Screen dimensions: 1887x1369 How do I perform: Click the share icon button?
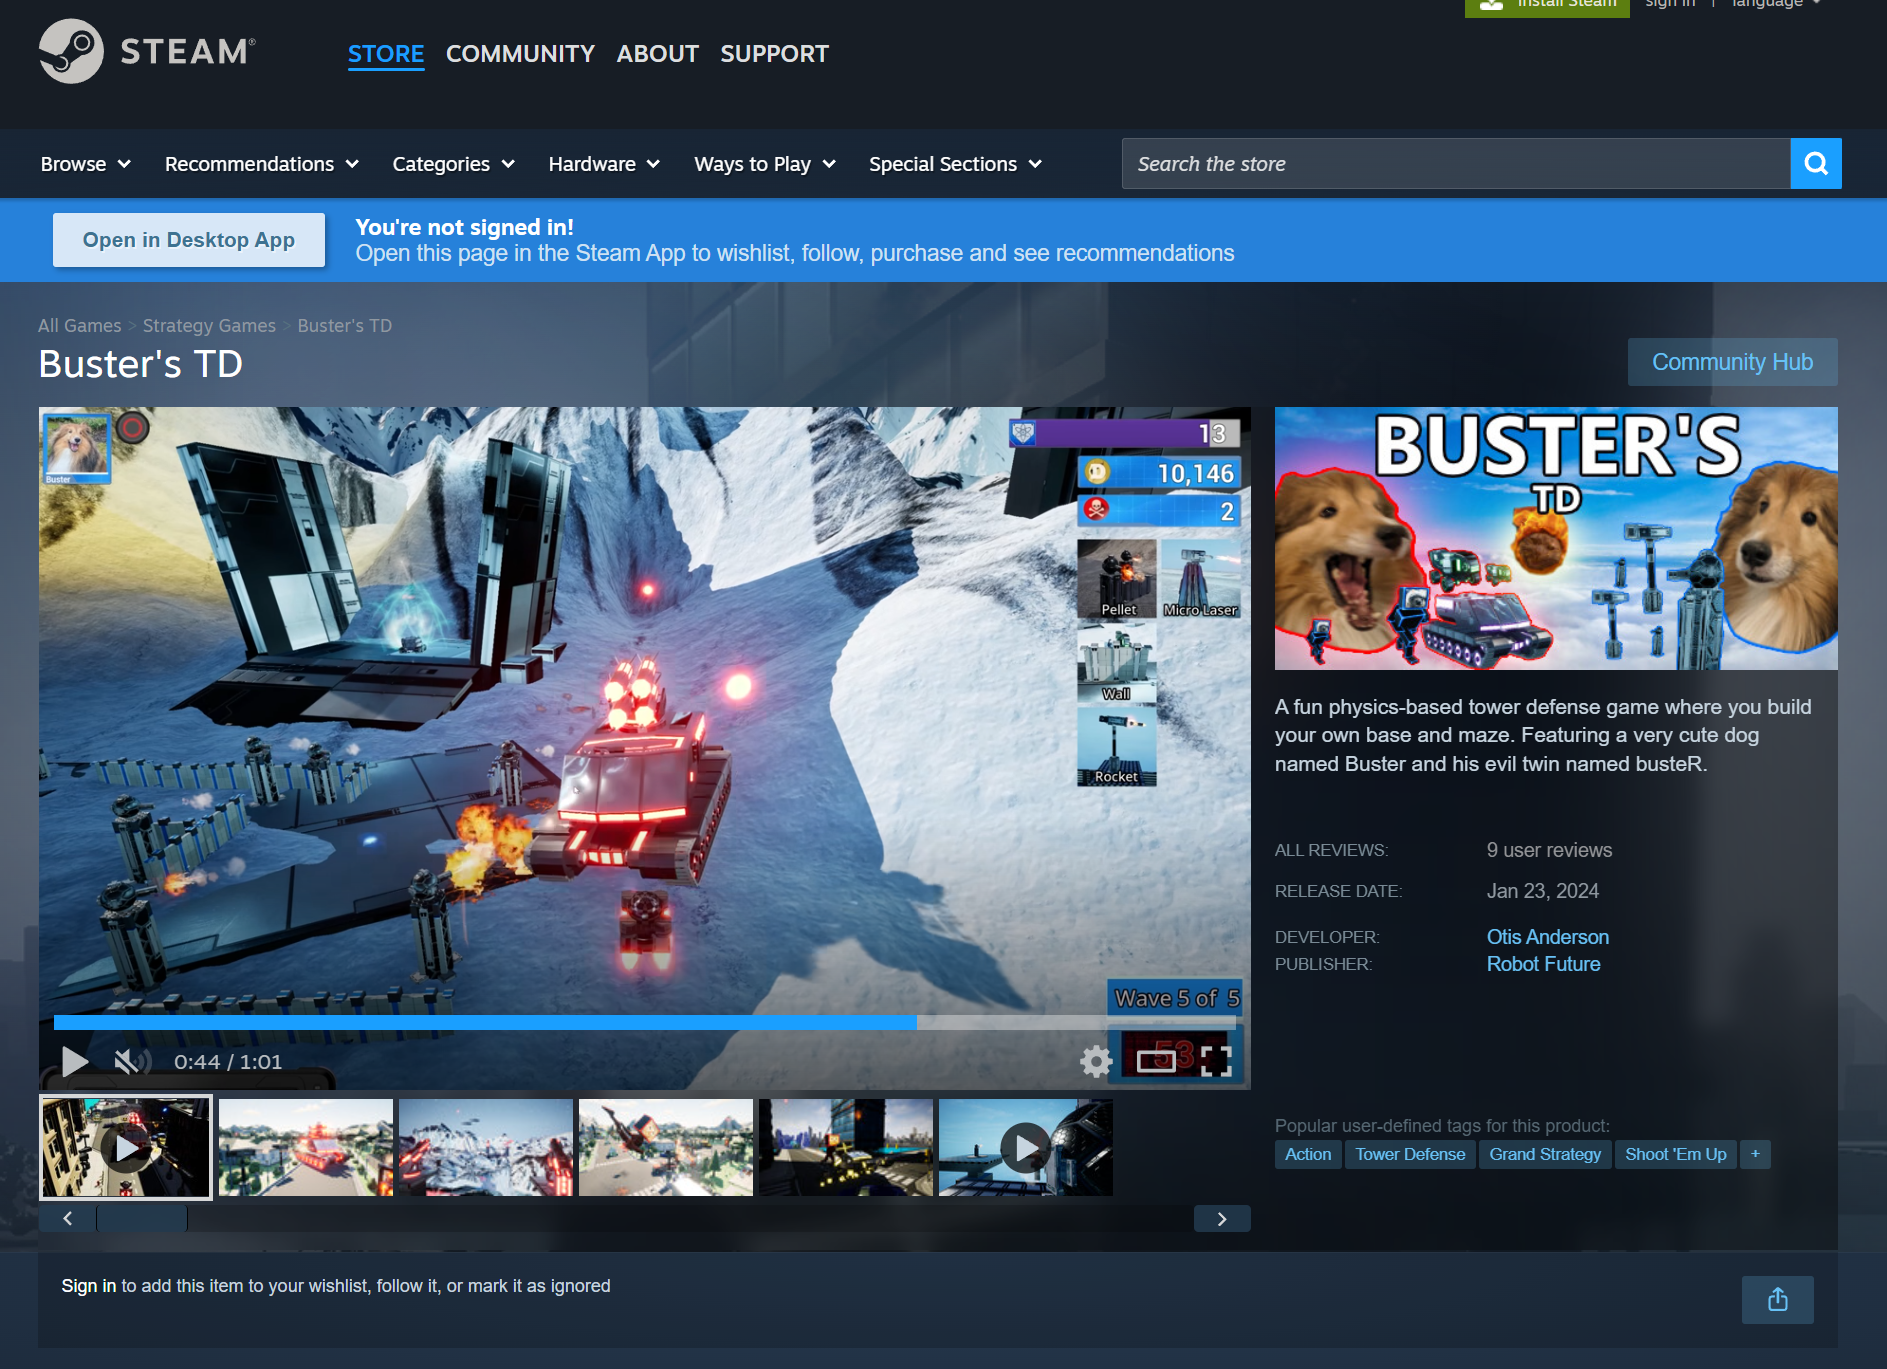click(x=1777, y=1300)
